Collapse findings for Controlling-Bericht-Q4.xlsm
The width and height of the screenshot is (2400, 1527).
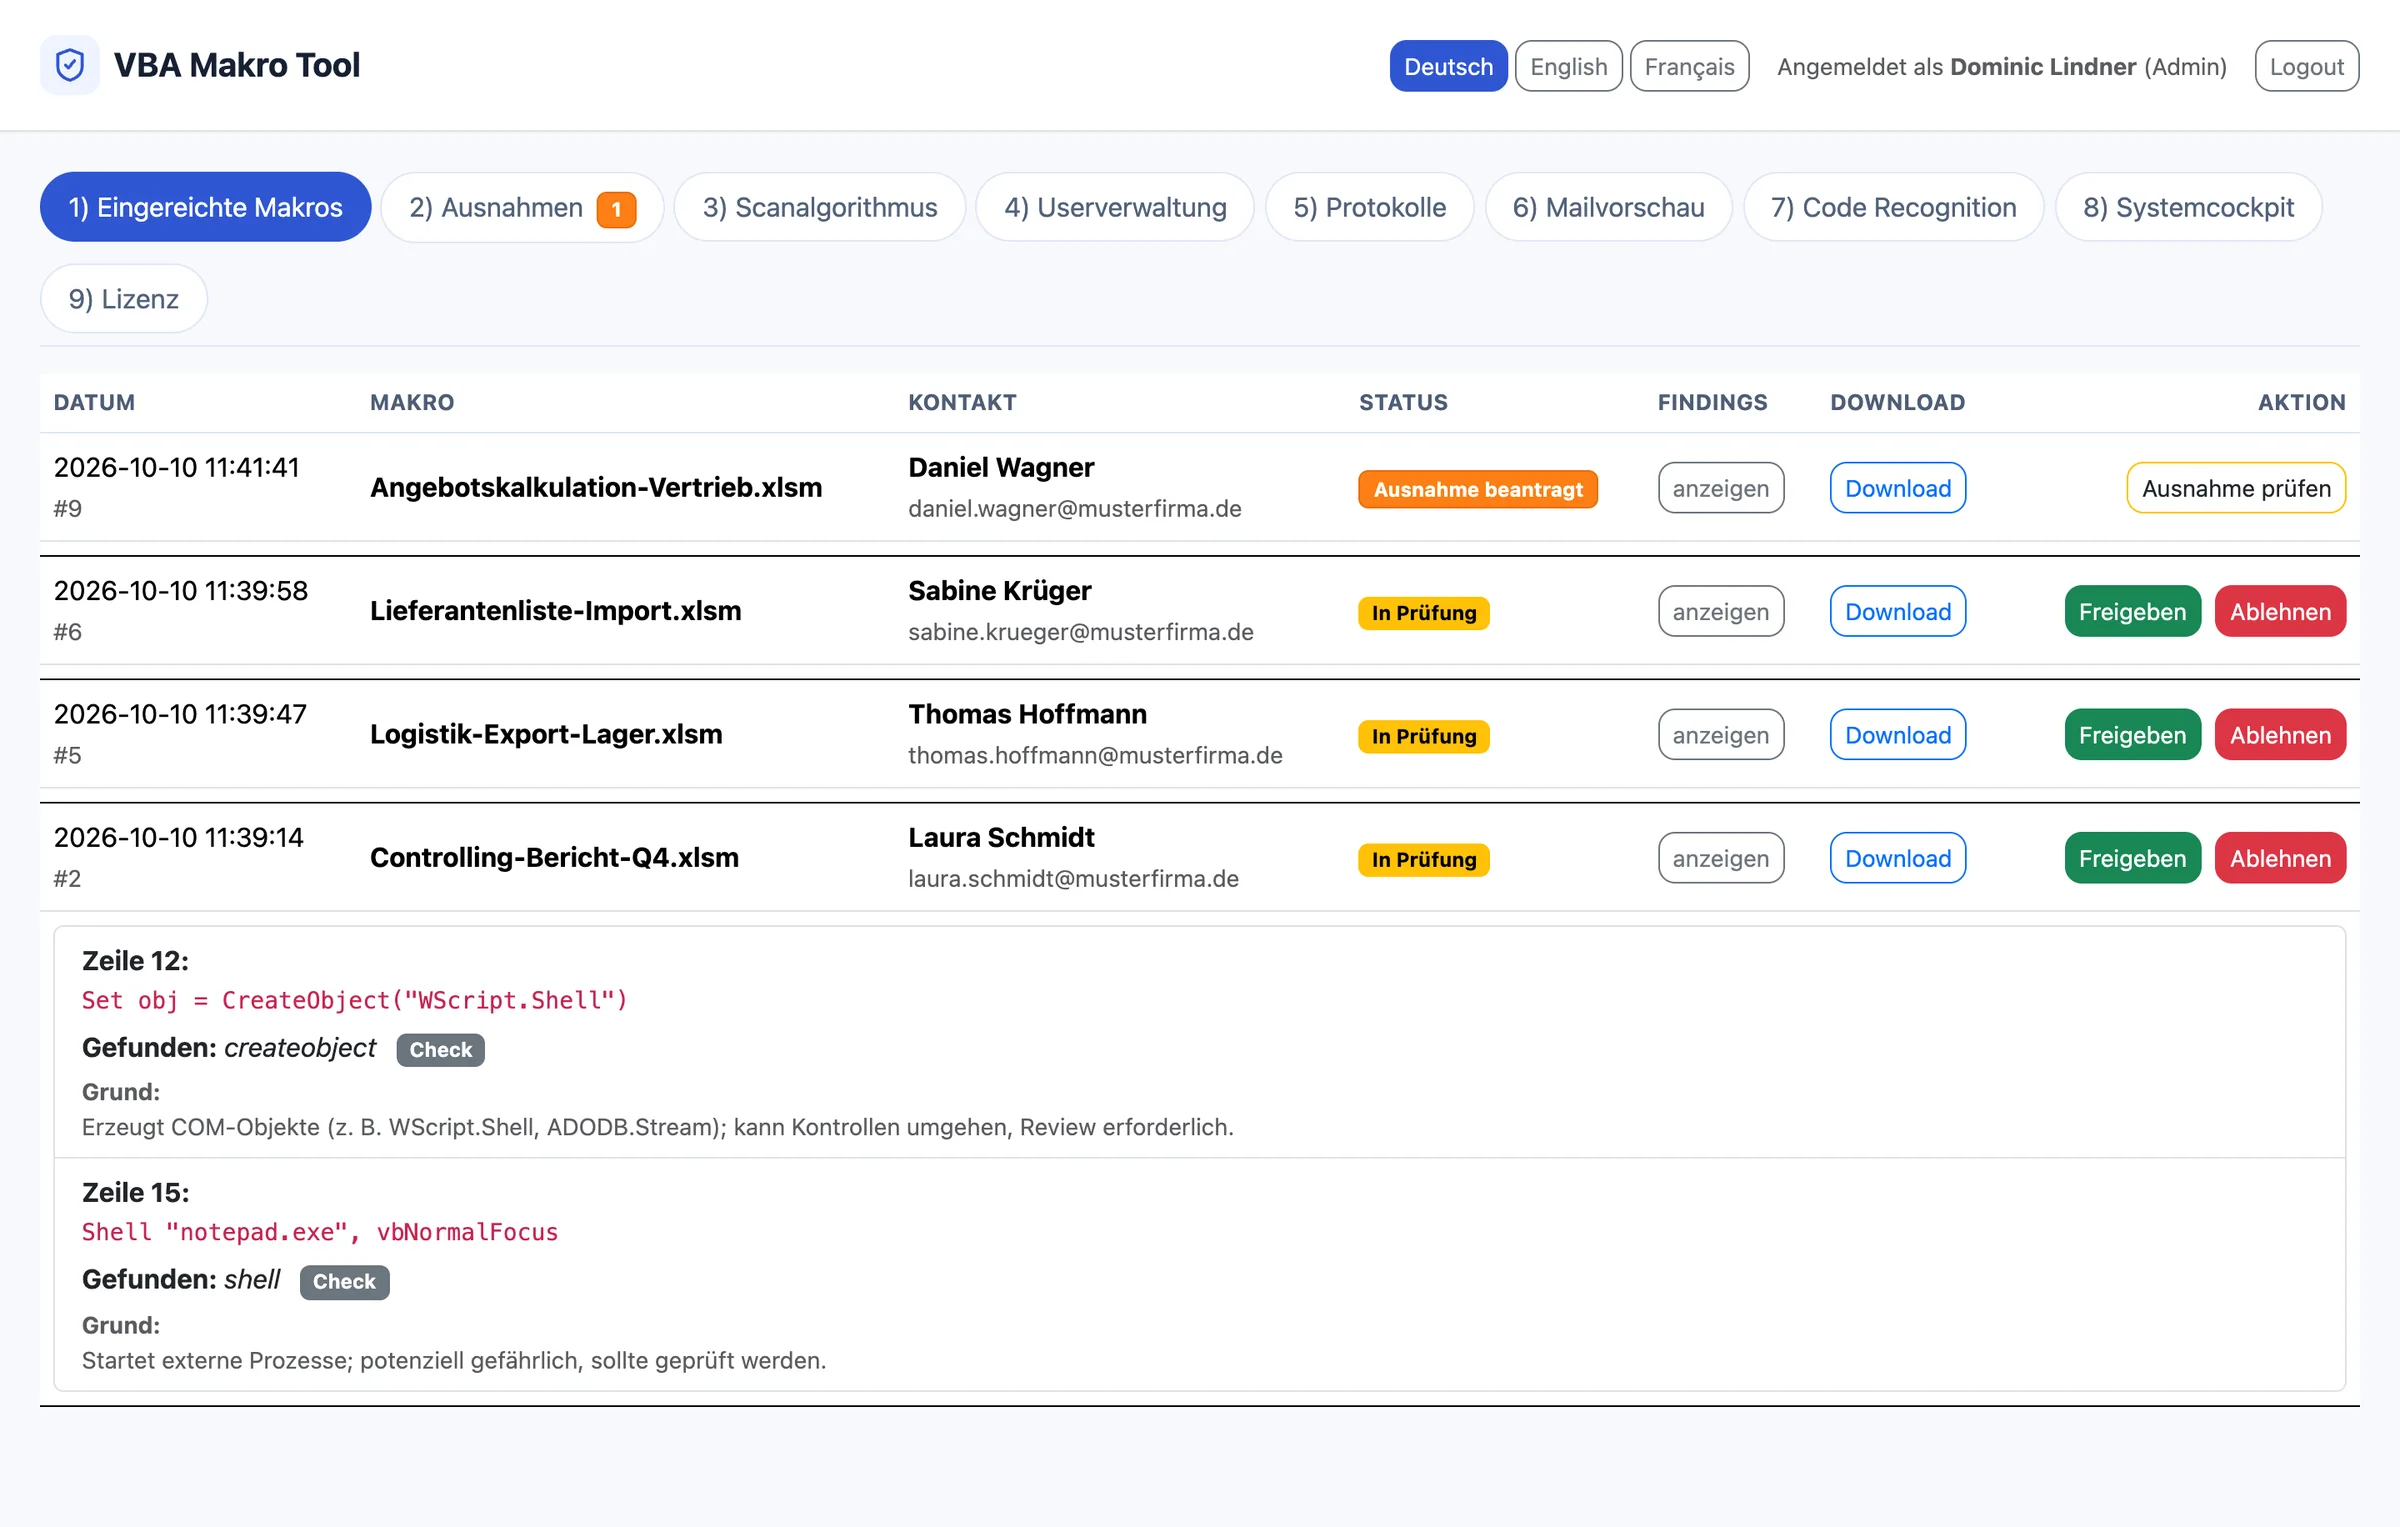coord(1720,858)
